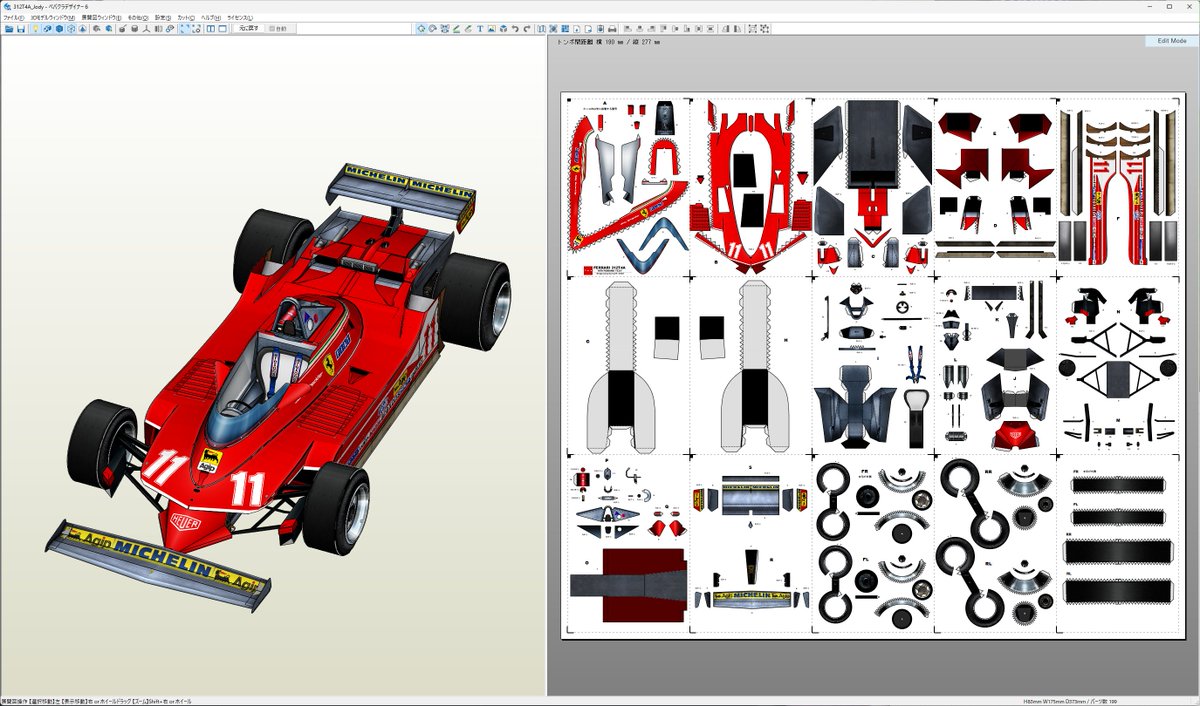Click the blue grid page layout icon
The width and height of the screenshot is (1200, 706).
(565, 28)
